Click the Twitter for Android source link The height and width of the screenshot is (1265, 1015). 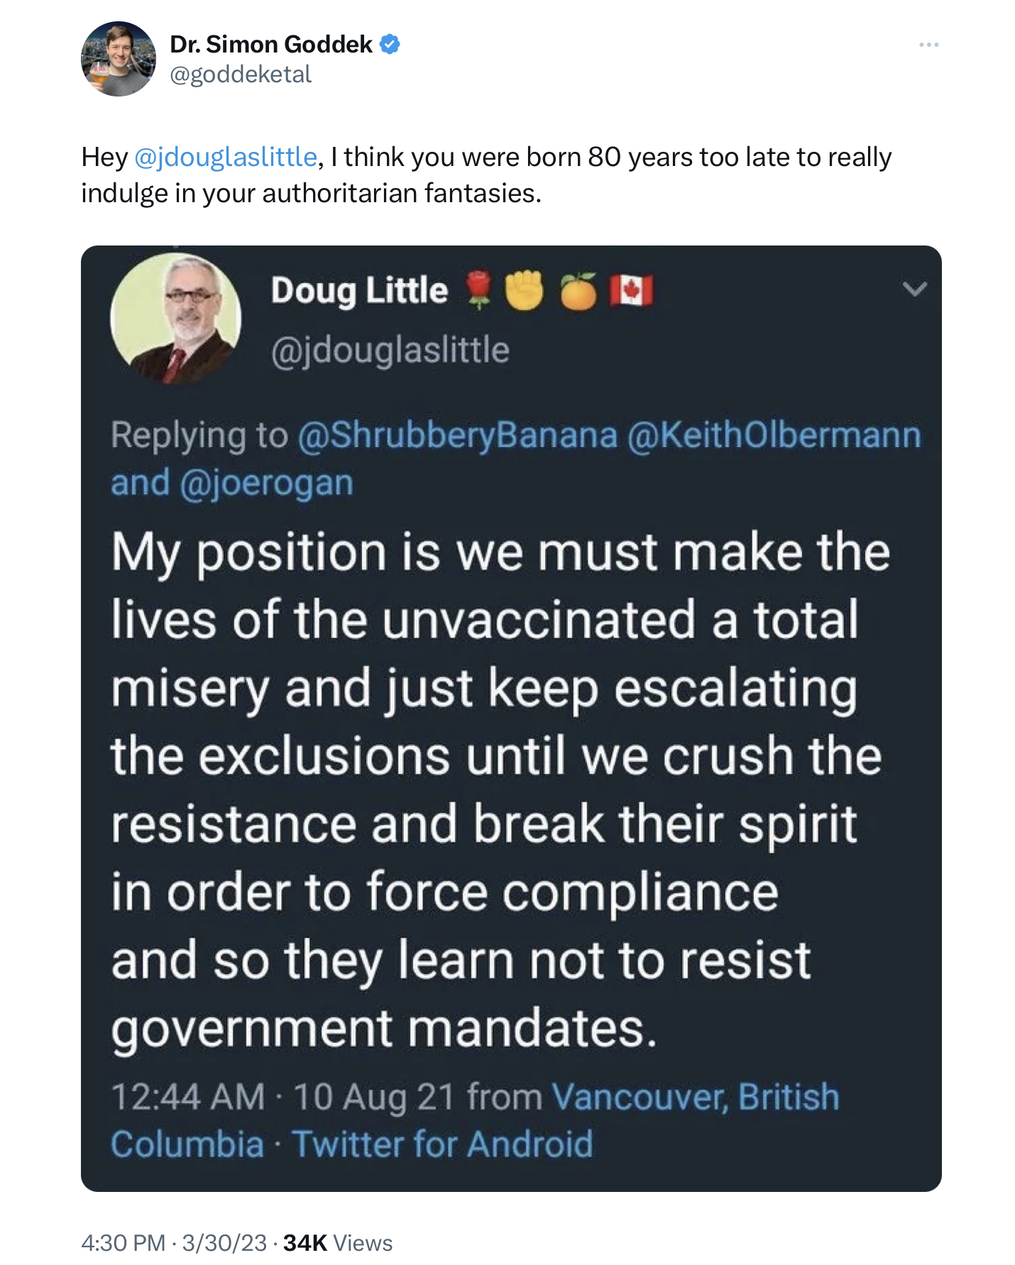(443, 1143)
